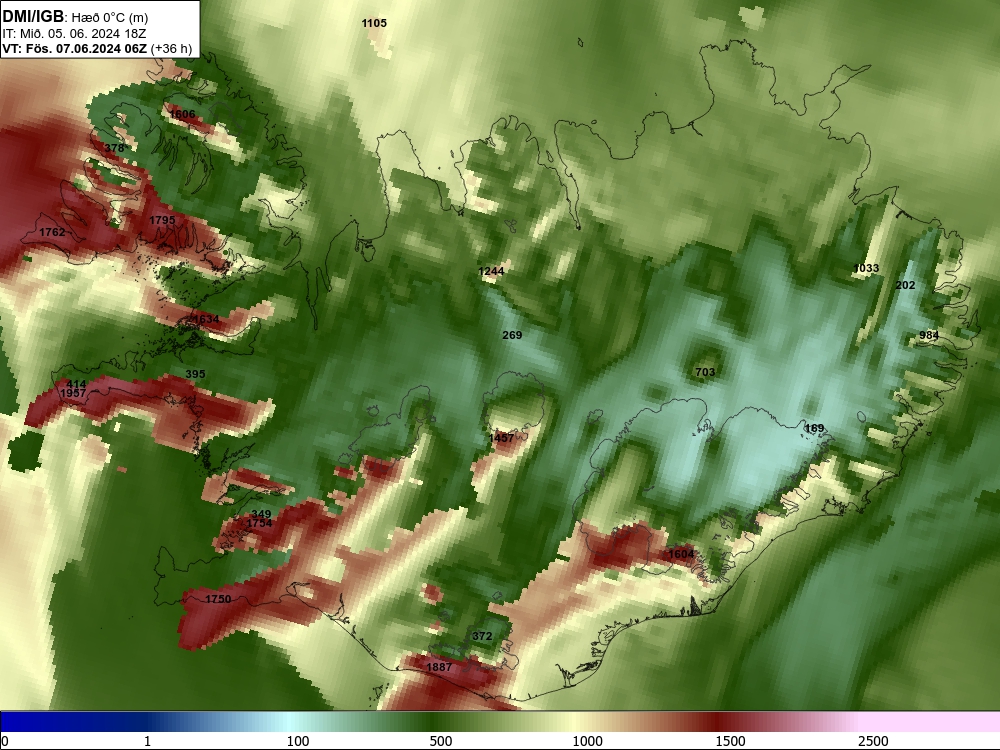This screenshot has width=1000, height=750.
Task: Click the color scale tick label 2500
Action: (873, 741)
